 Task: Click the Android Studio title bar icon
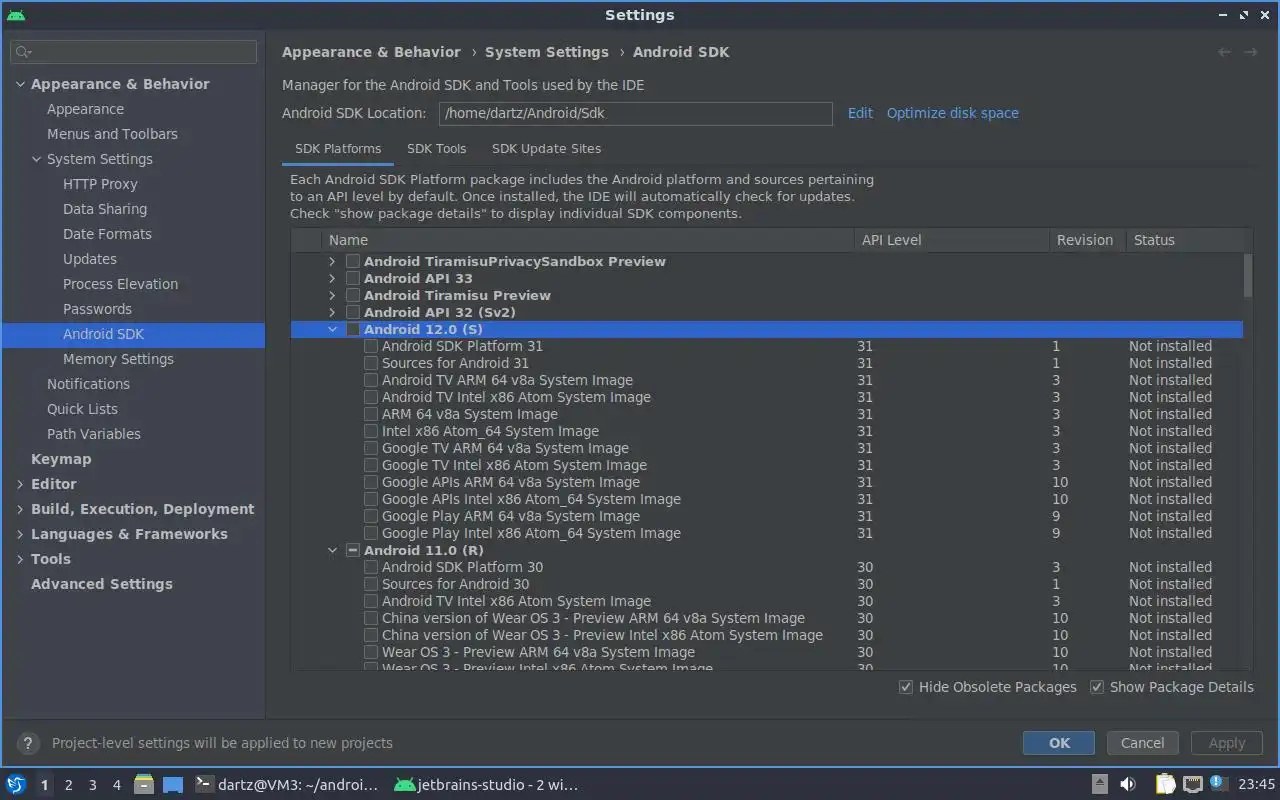tap(15, 14)
